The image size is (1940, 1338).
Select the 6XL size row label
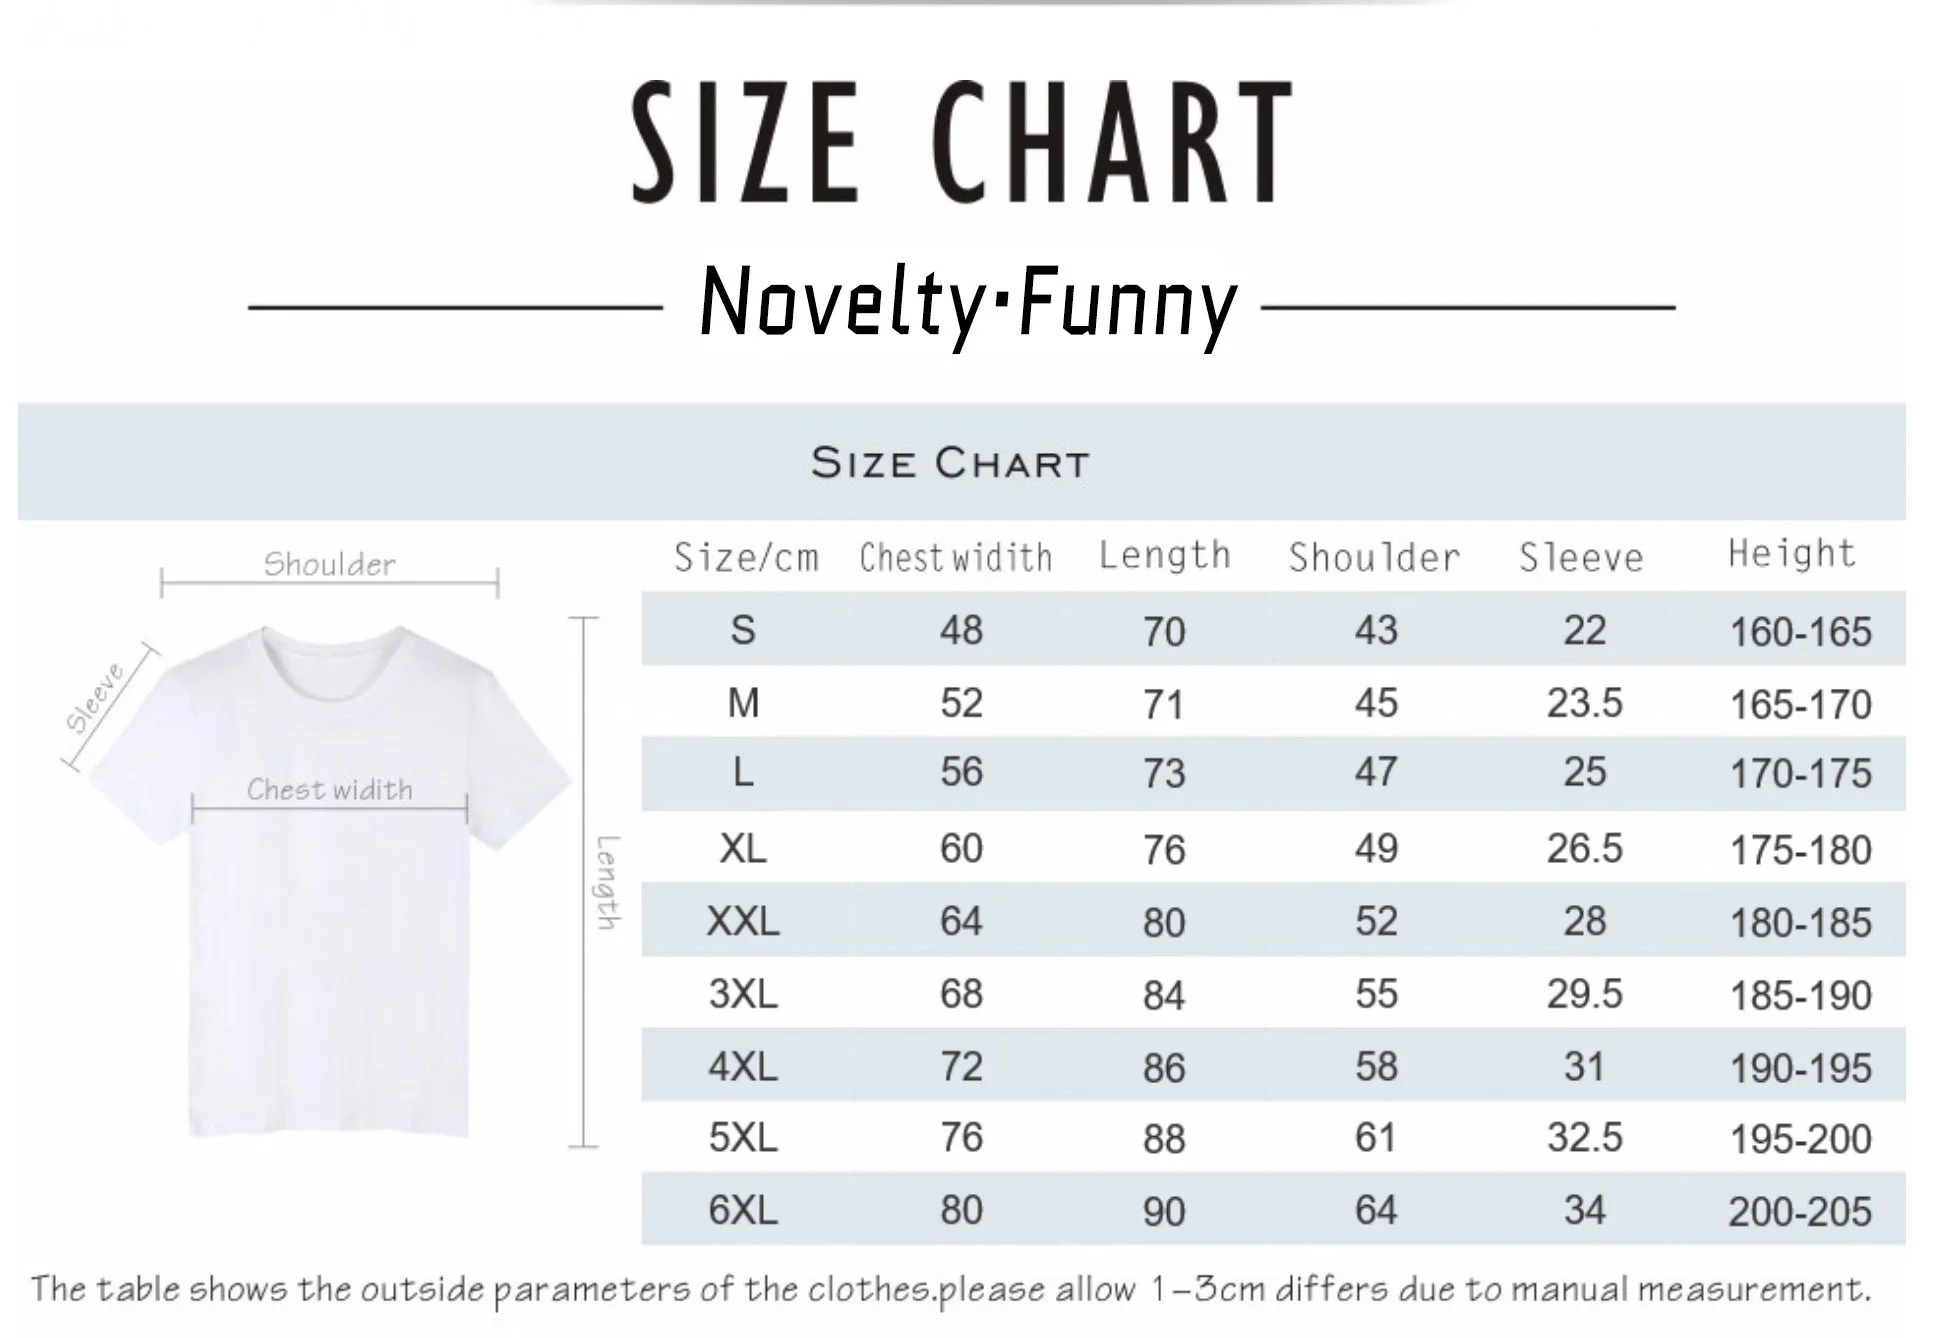[742, 1210]
